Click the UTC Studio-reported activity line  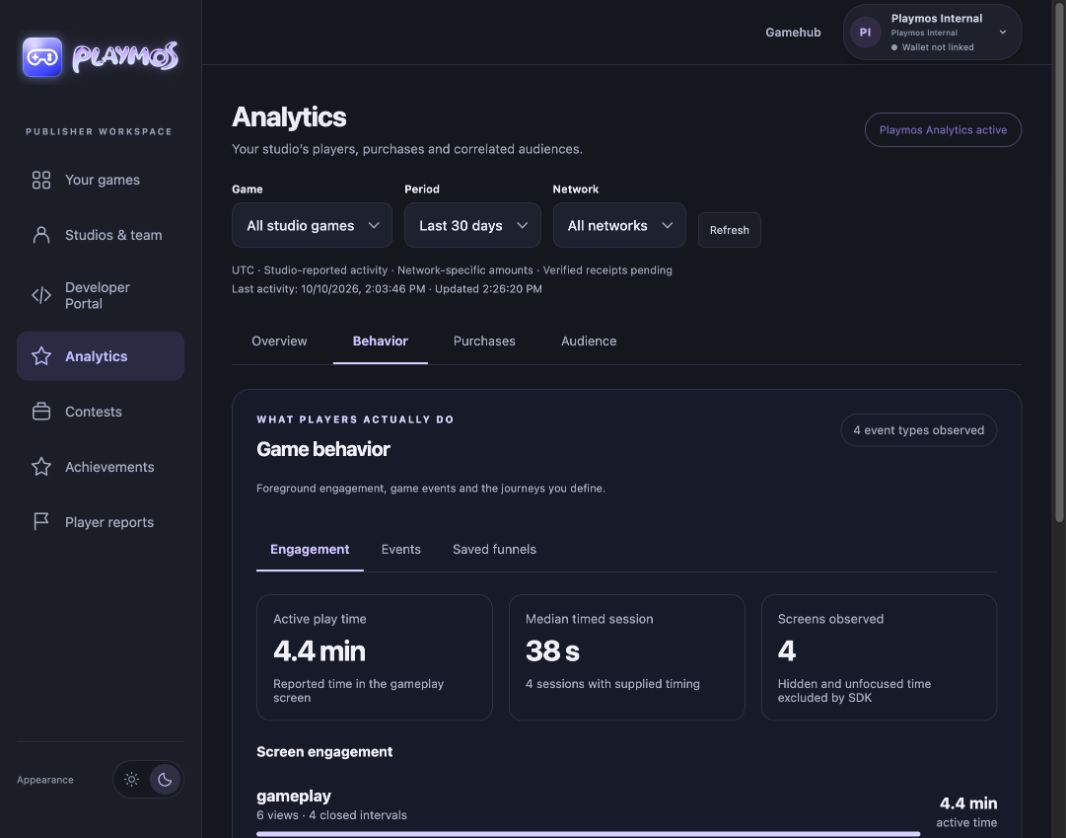click(452, 270)
